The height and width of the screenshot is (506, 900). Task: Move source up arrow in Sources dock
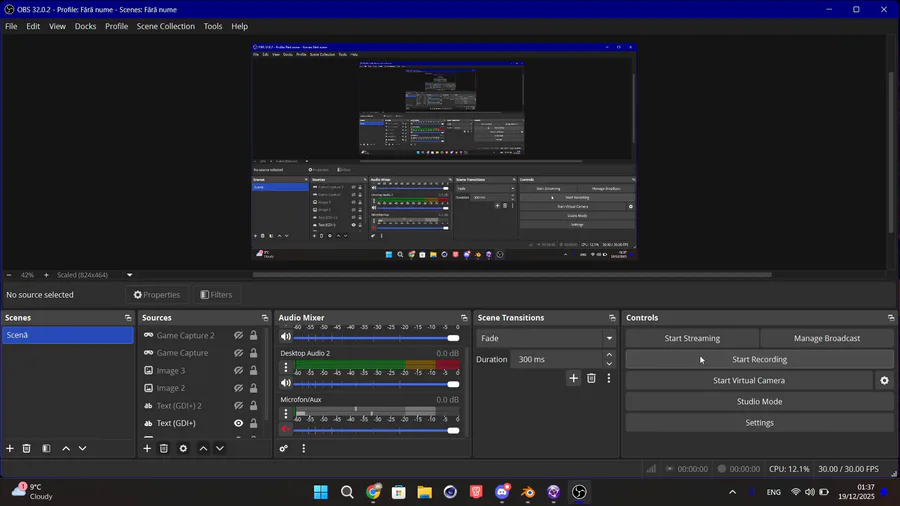pos(203,448)
